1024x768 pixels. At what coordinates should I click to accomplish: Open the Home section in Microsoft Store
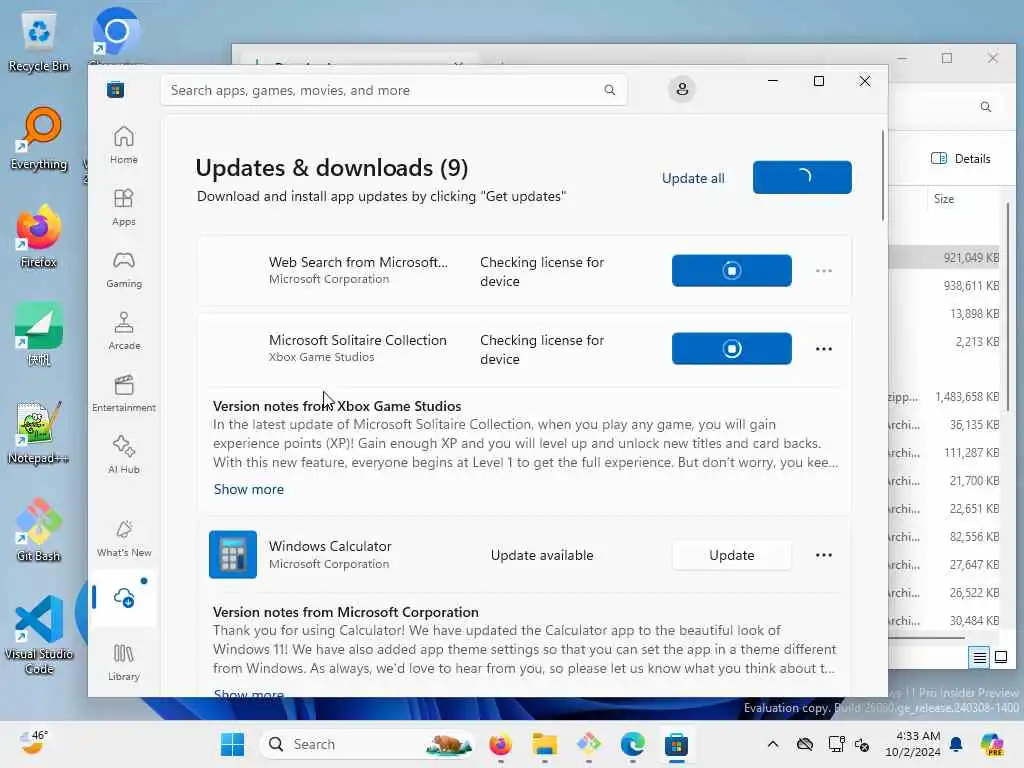click(x=123, y=145)
